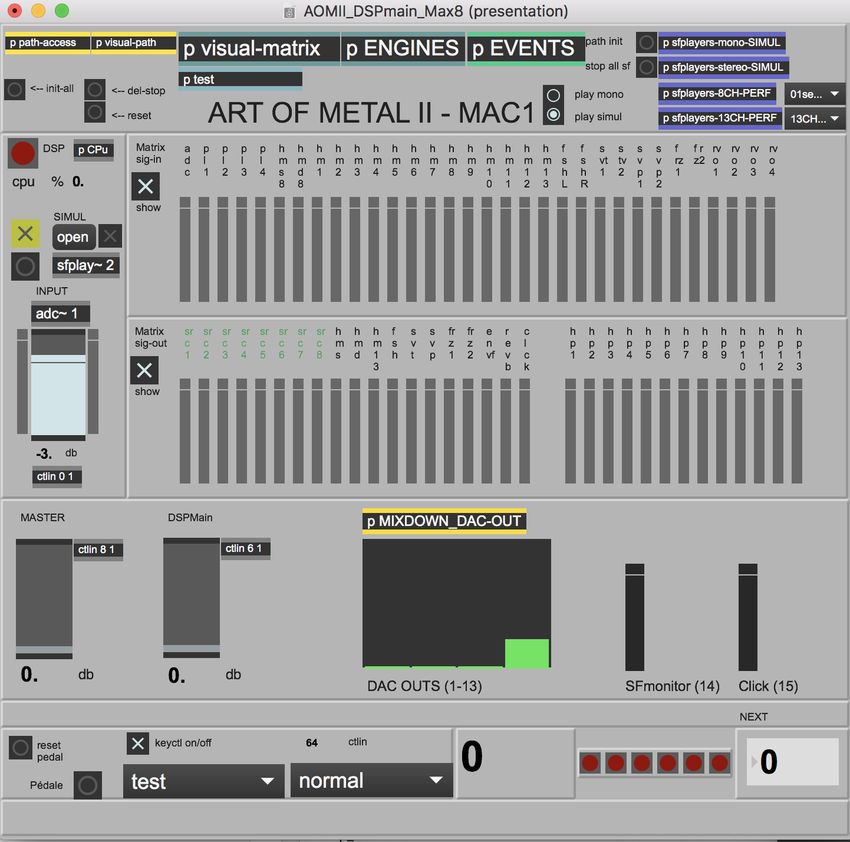Screen dimensions: 850x842
Task: Click the ctlin 6 1 object
Action: point(245,549)
